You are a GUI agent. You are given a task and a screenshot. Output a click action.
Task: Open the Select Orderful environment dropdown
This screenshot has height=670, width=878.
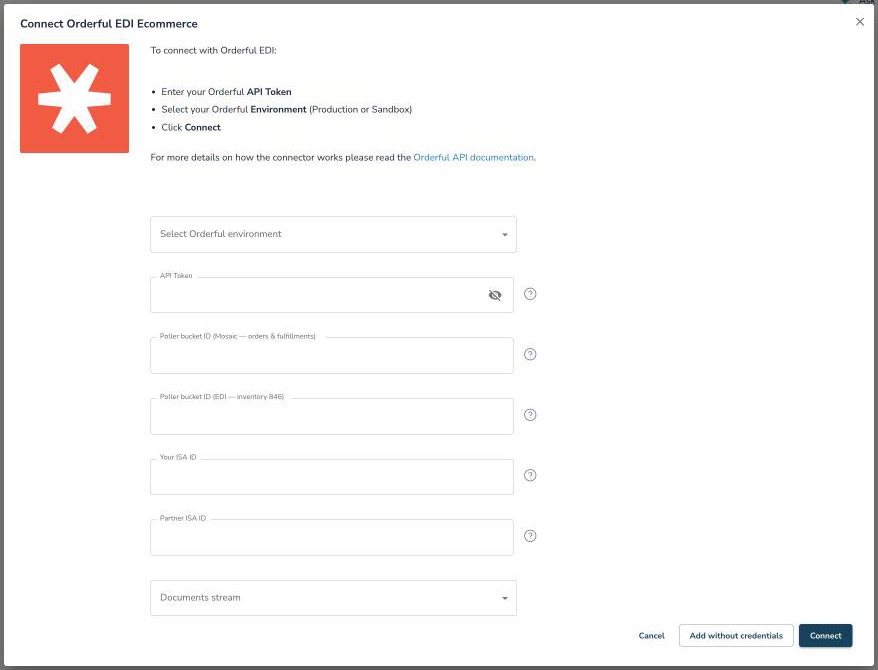333,234
